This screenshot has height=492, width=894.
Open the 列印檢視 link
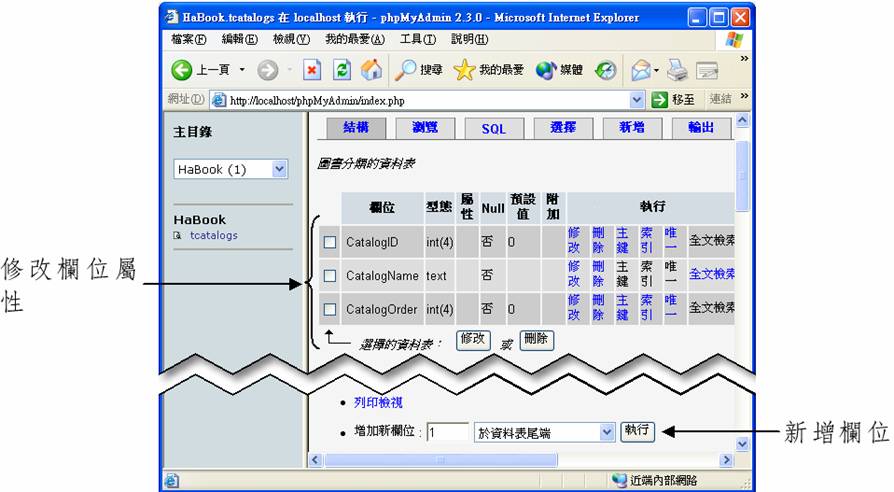tap(378, 402)
